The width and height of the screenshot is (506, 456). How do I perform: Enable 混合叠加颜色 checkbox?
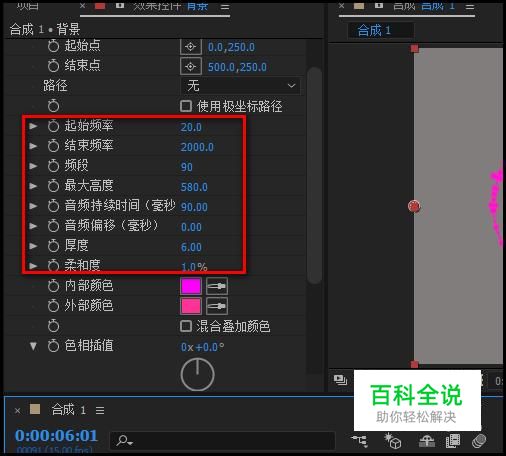click(186, 326)
